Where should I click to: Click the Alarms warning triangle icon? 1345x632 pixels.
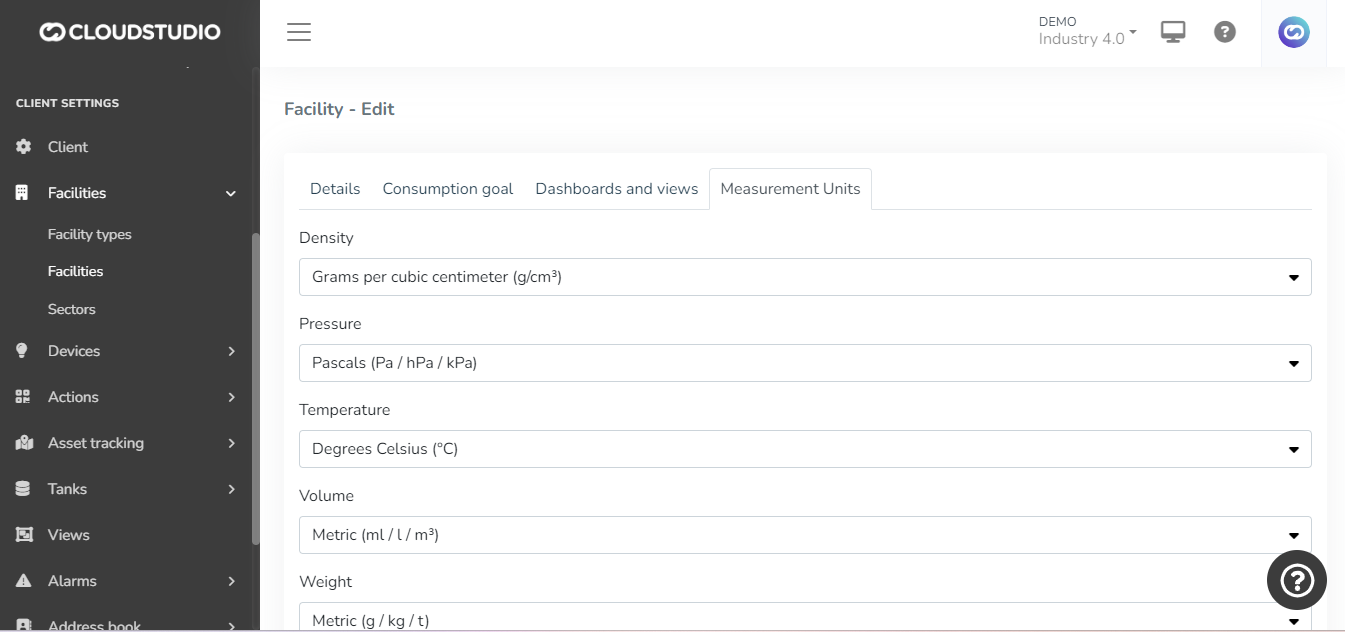(x=24, y=581)
